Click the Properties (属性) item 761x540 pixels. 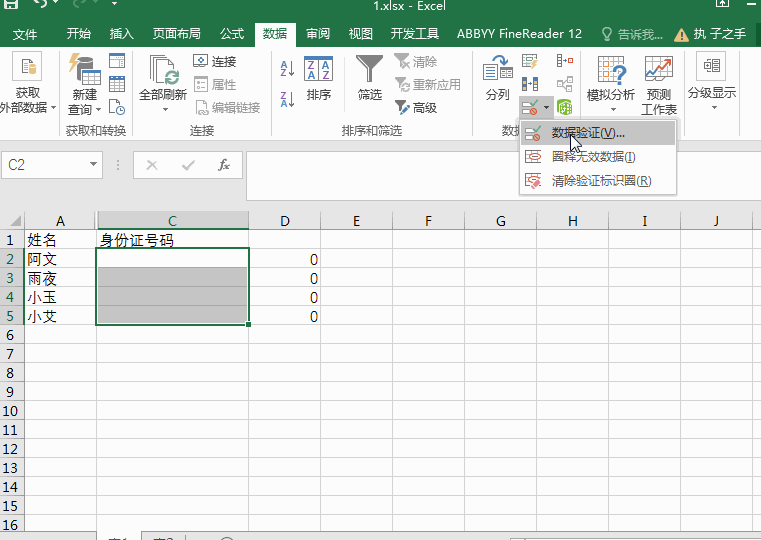pyautogui.click(x=215, y=84)
